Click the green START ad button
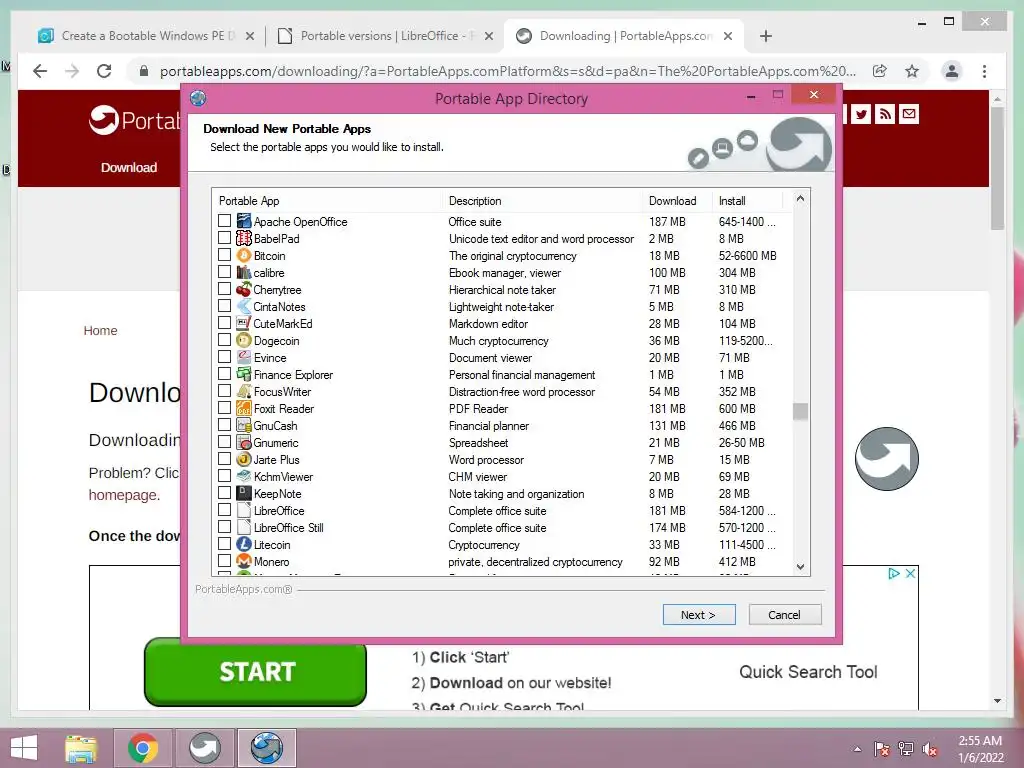Screen dimensions: 1024x768 tap(255, 672)
